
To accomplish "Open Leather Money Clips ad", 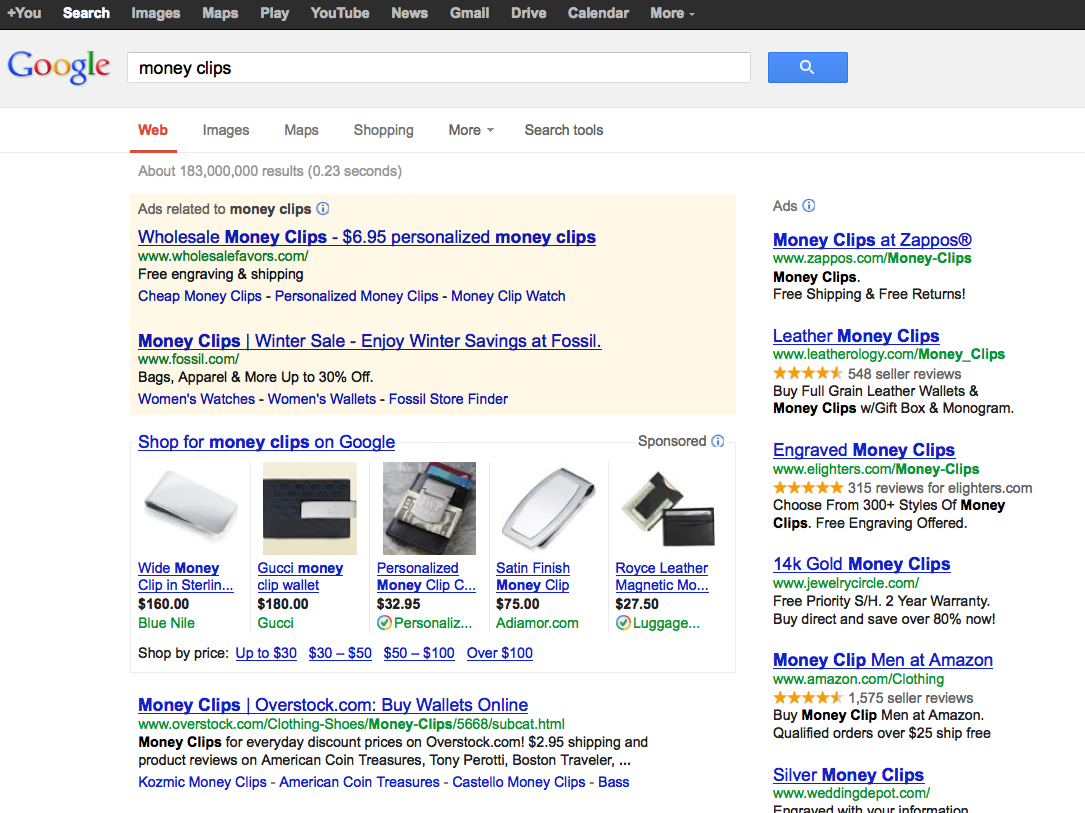I will (856, 336).
